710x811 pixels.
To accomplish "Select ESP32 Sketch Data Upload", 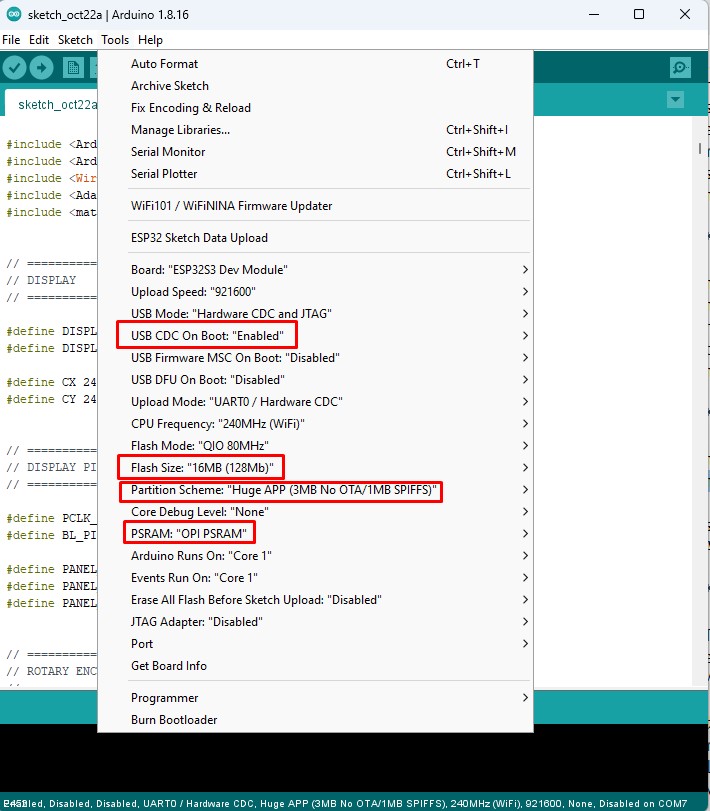I will coord(315,238).
